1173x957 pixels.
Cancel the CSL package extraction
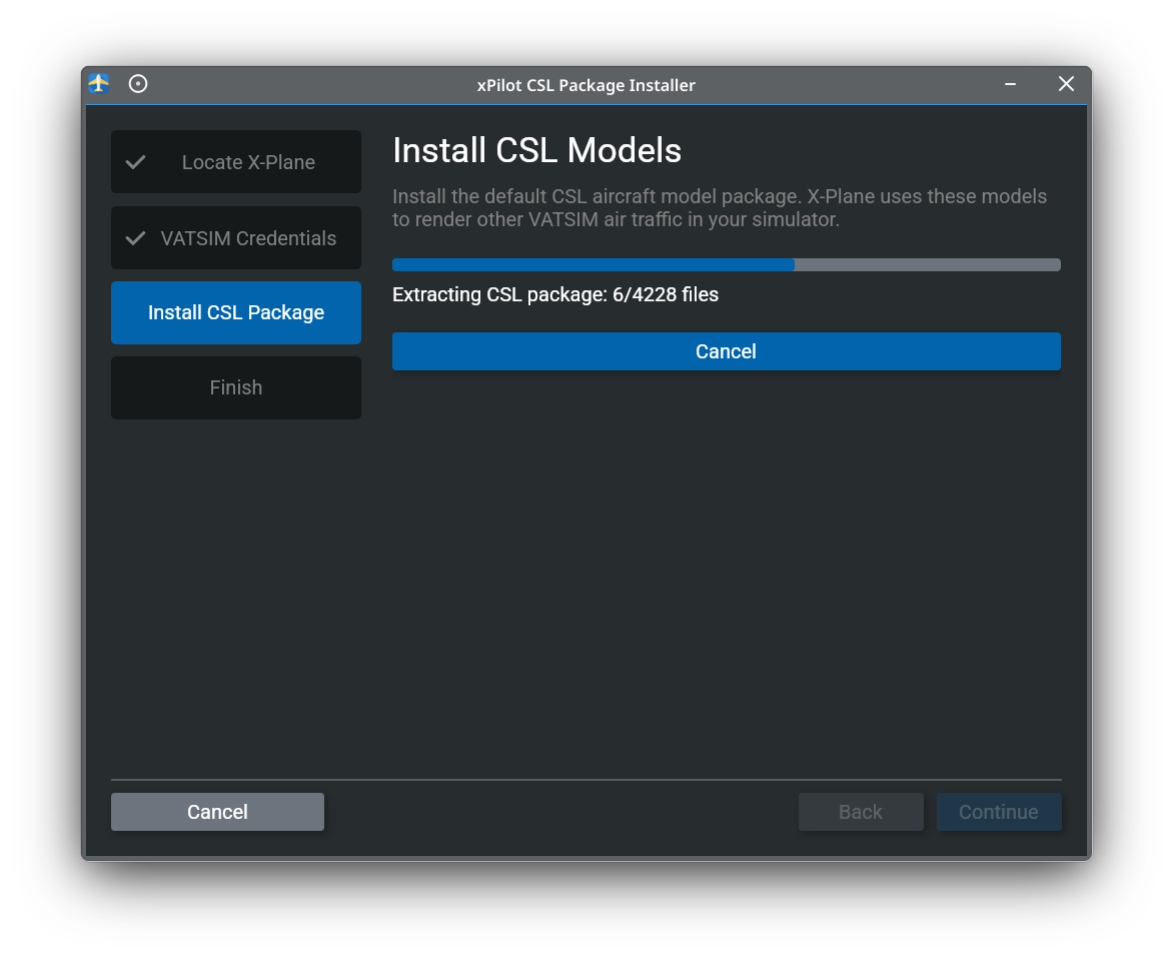[726, 351]
